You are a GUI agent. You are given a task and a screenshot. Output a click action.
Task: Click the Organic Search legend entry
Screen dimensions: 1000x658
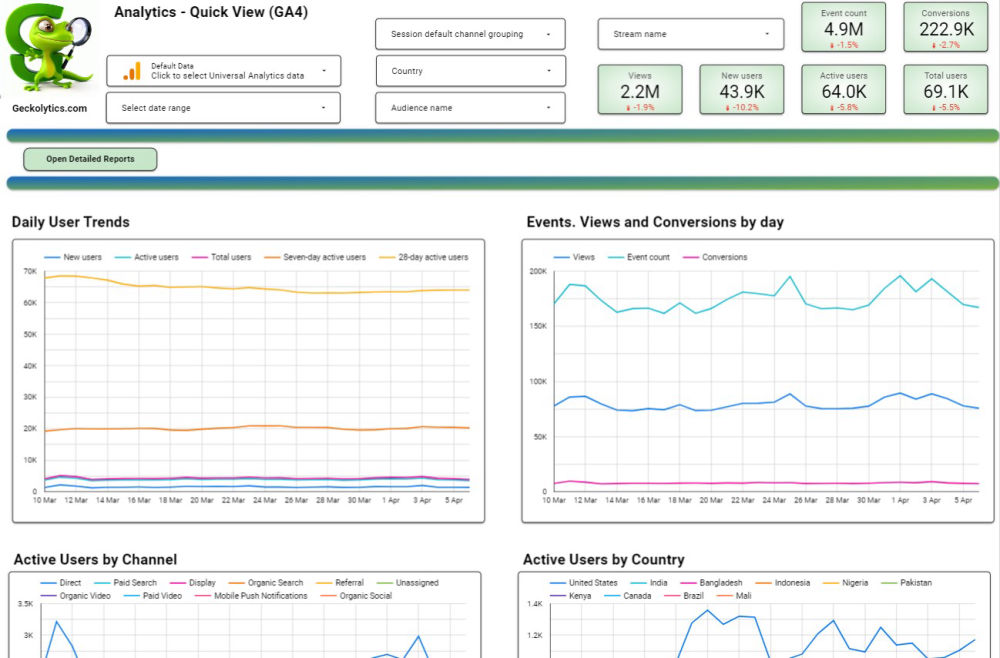pos(266,583)
